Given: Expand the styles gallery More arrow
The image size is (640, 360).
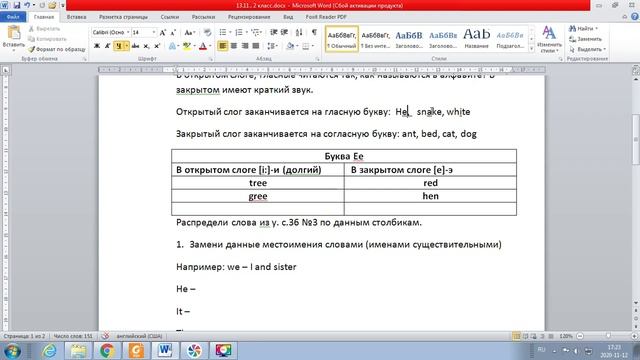Looking at the screenshot, I should [531, 49].
